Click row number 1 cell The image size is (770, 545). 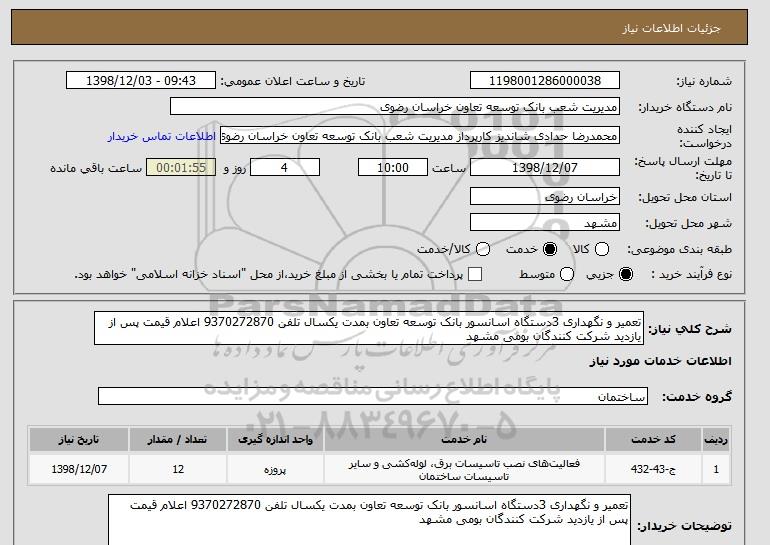tap(716, 469)
